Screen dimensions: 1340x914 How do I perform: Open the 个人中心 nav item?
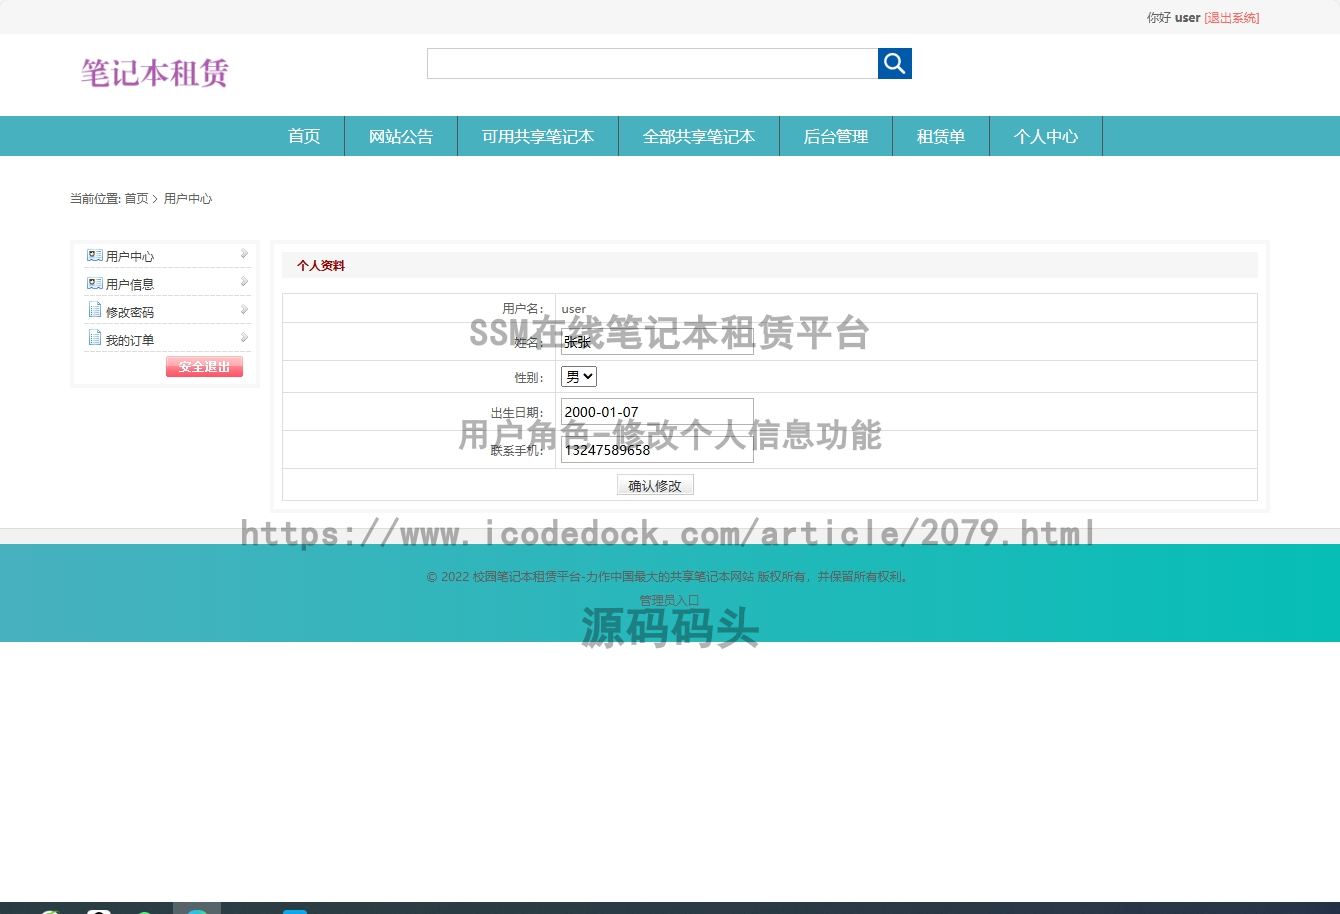tap(1046, 136)
